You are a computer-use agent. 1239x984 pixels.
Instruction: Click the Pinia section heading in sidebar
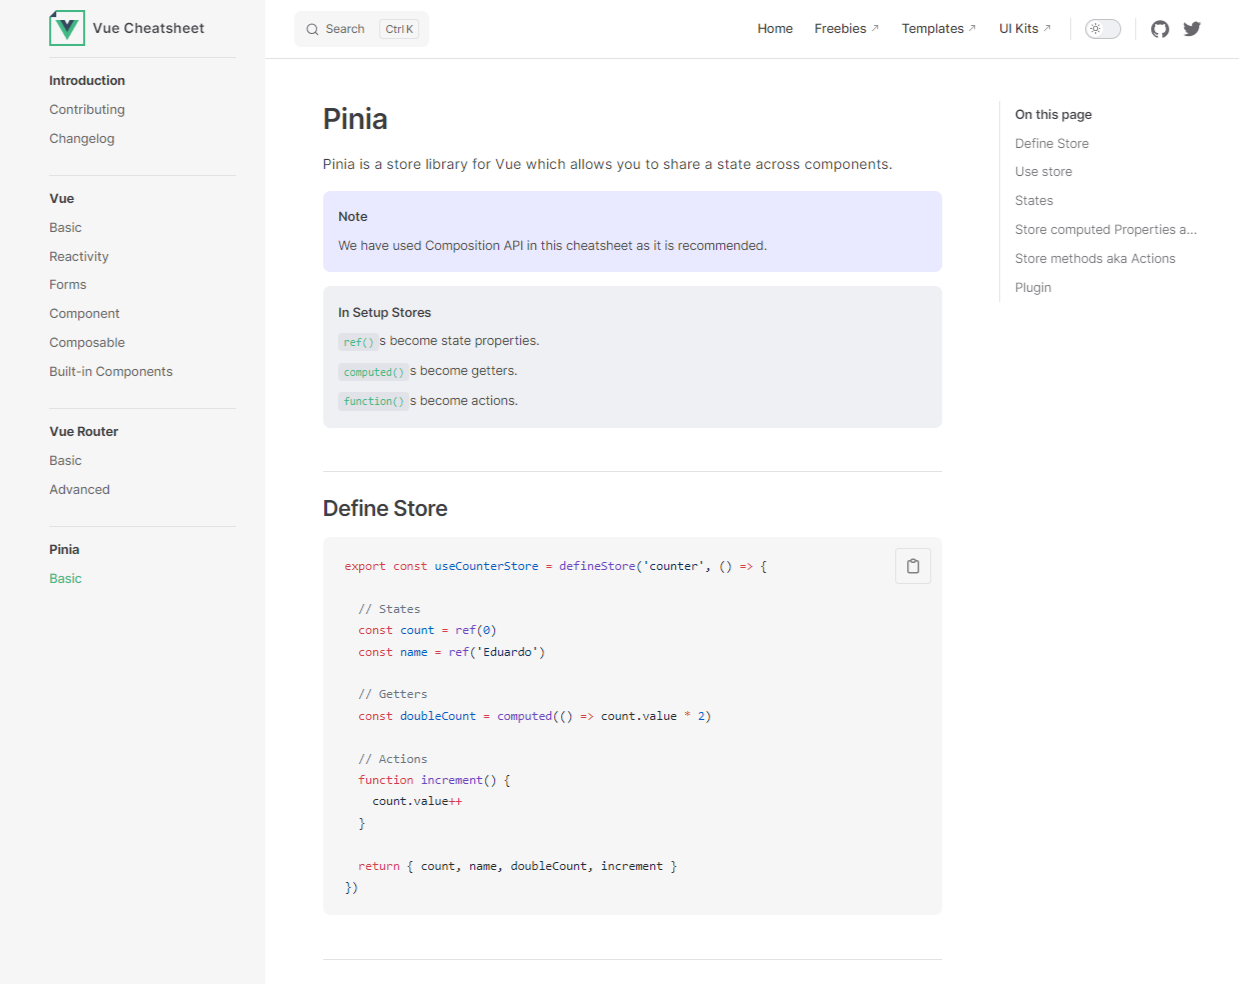64,550
